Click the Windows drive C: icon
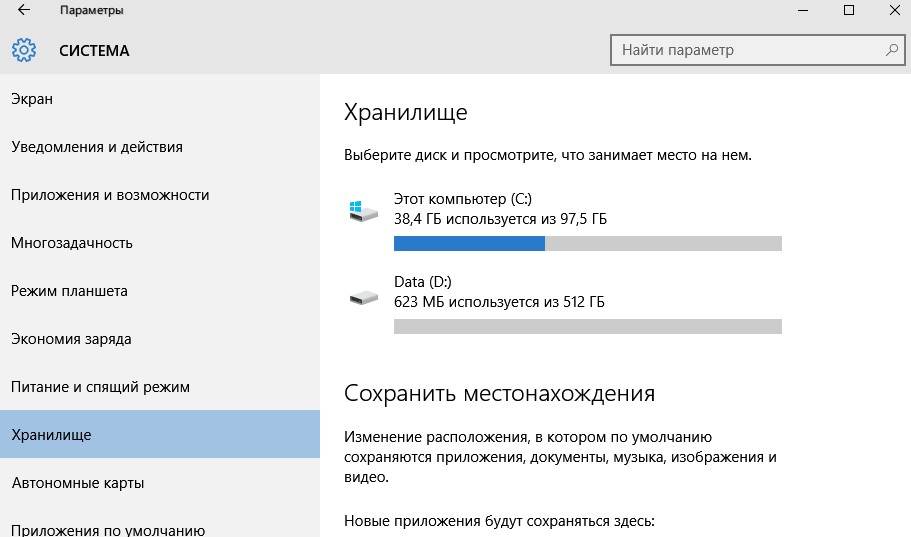 tap(363, 210)
